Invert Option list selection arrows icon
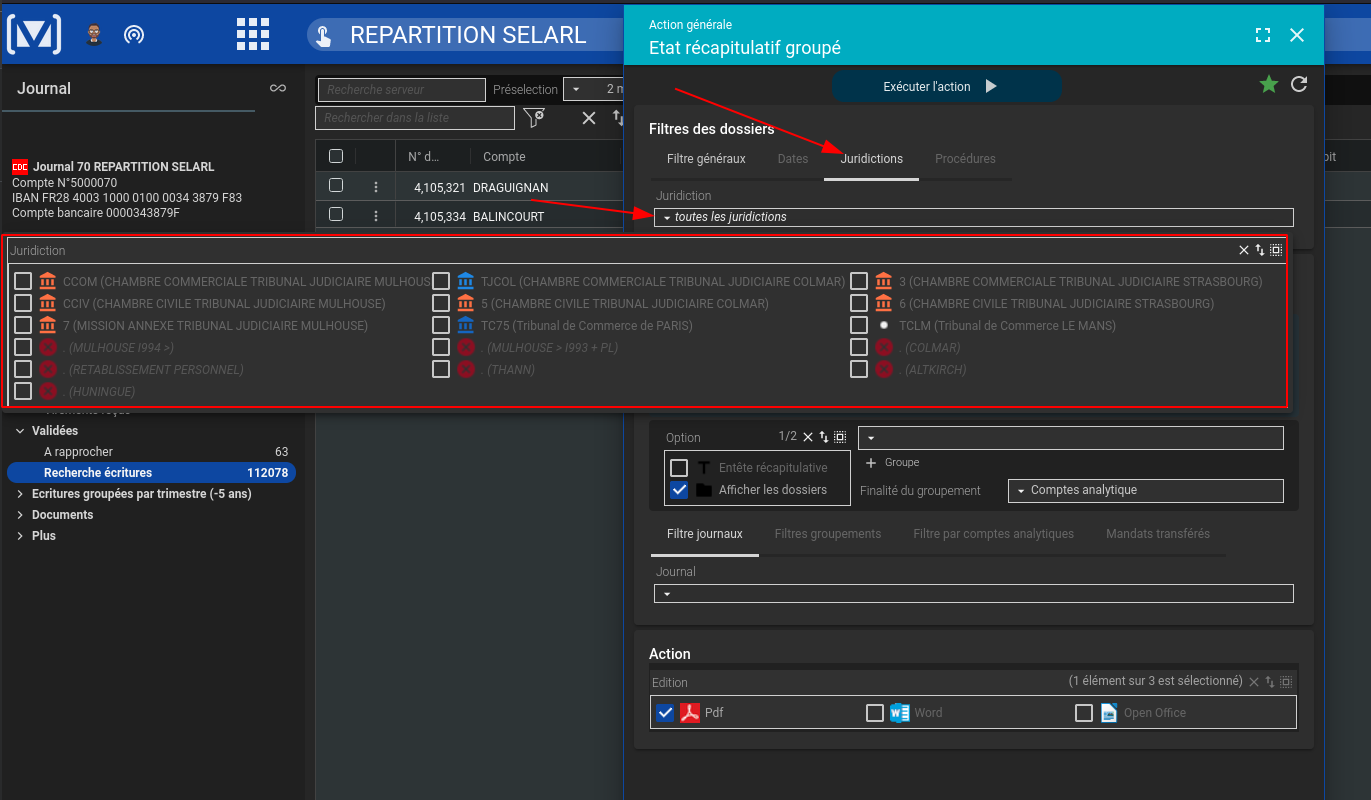This screenshot has width=1371, height=800. click(x=824, y=437)
